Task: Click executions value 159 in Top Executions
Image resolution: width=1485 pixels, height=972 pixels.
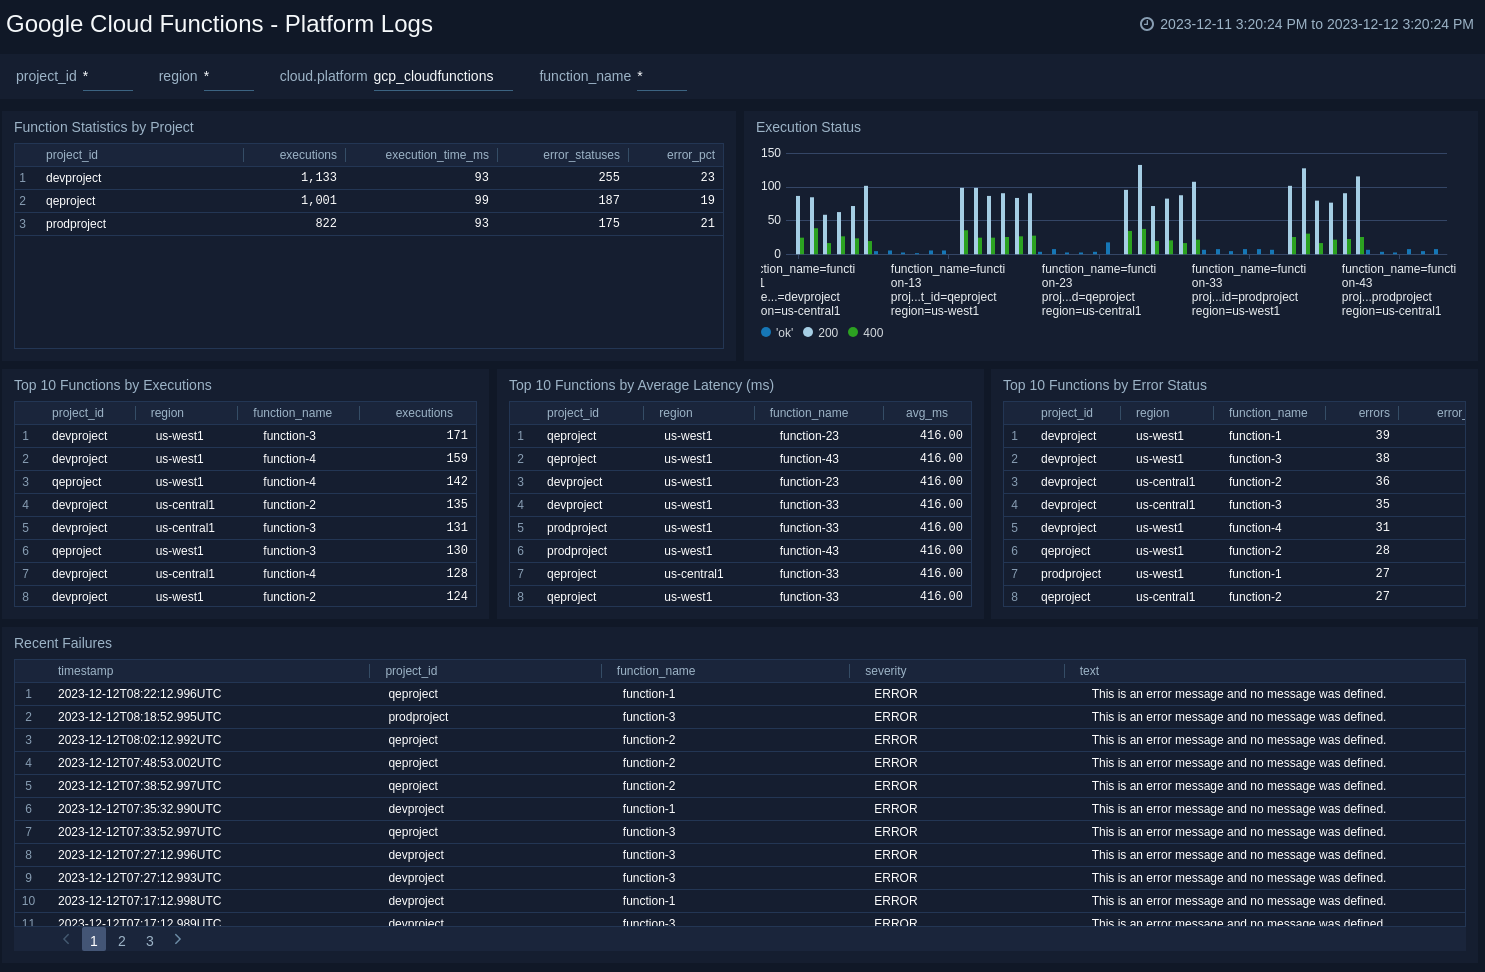Action: tap(457, 458)
